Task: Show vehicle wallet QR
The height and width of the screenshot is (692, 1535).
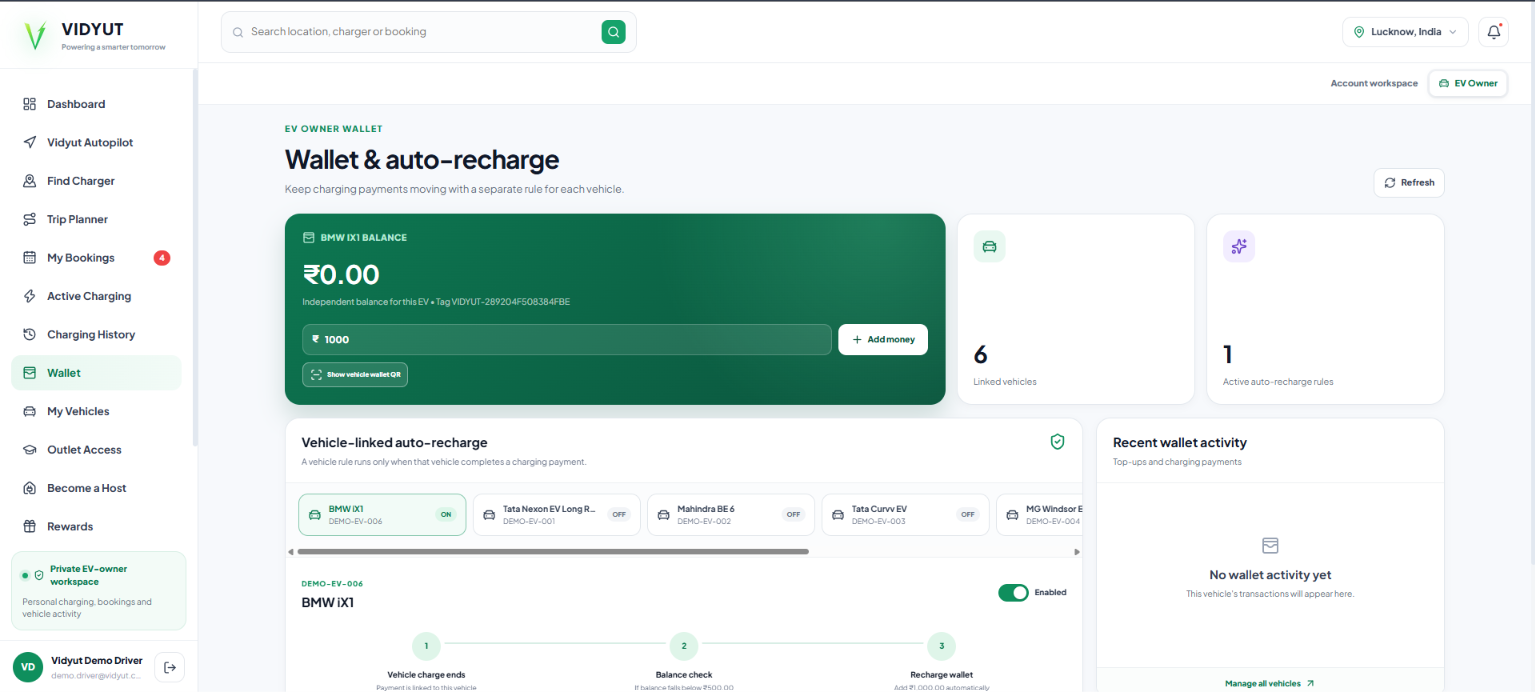Action: coord(355,374)
